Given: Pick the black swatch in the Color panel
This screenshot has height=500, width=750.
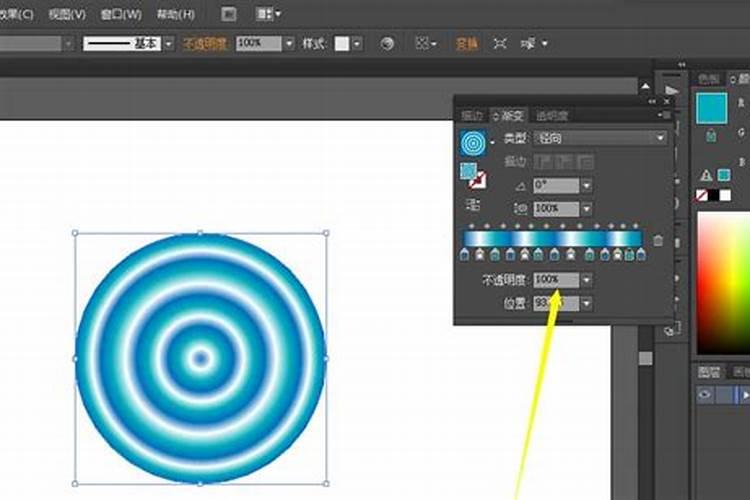Looking at the screenshot, I should click(x=713, y=195).
